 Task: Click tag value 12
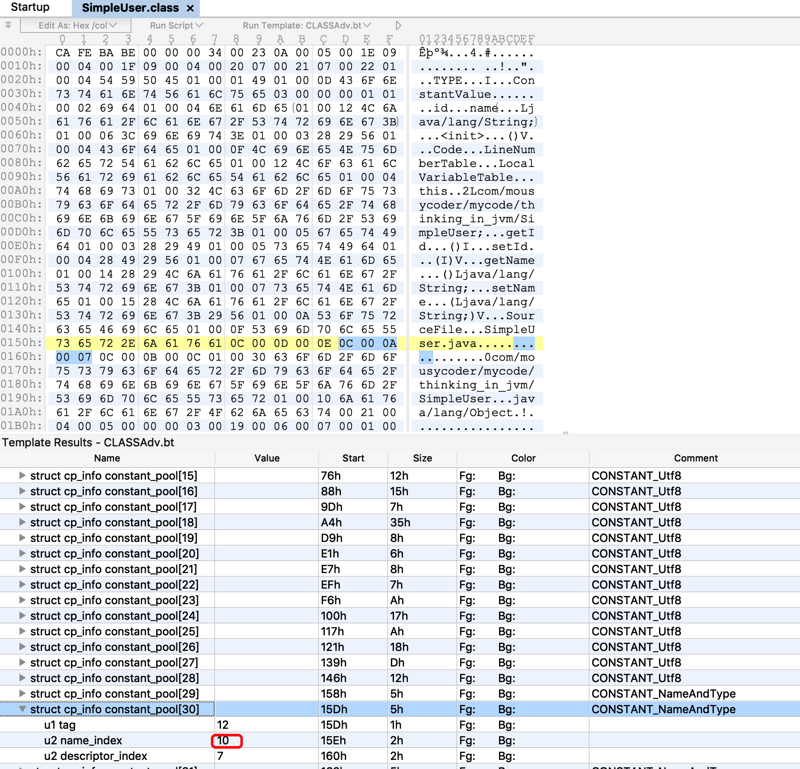(223, 725)
